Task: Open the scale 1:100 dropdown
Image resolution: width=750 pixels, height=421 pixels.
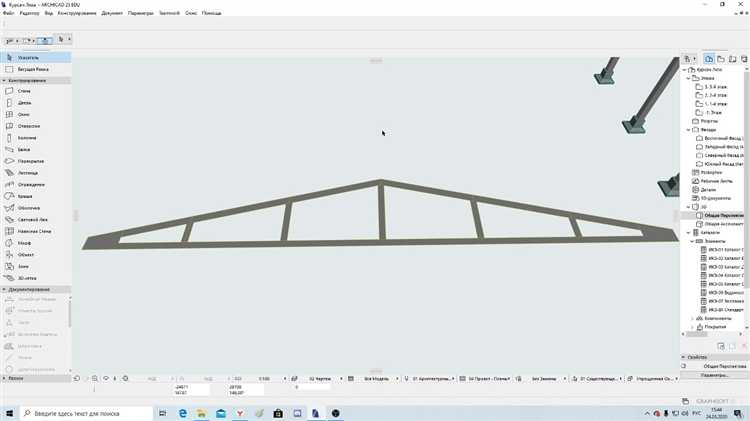Action: 272,378
